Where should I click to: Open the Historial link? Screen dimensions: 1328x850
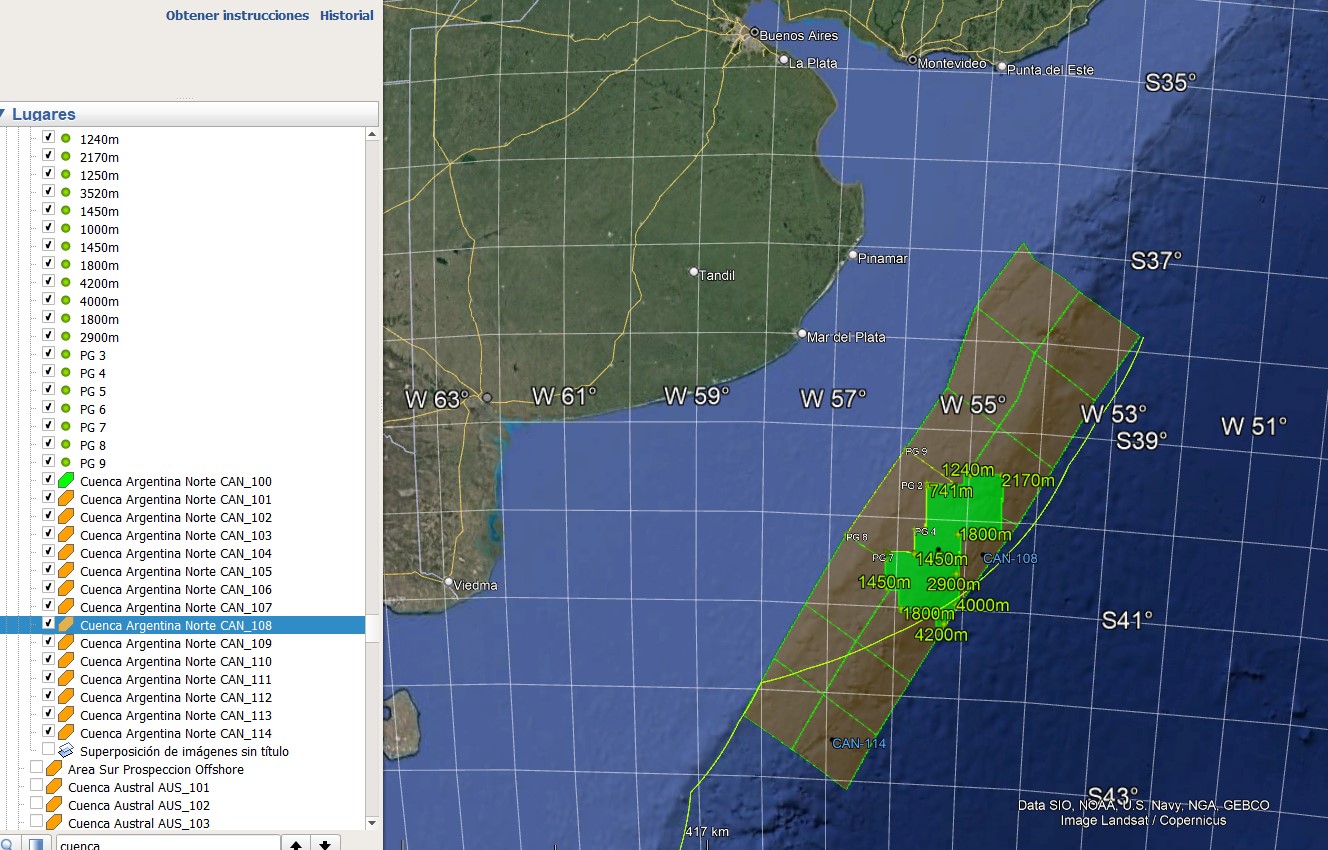346,16
